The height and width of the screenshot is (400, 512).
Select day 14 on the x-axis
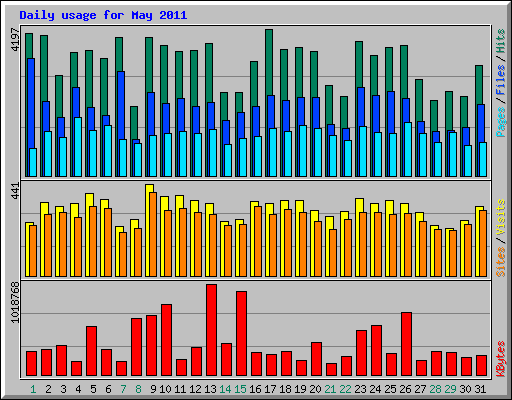click(x=225, y=389)
